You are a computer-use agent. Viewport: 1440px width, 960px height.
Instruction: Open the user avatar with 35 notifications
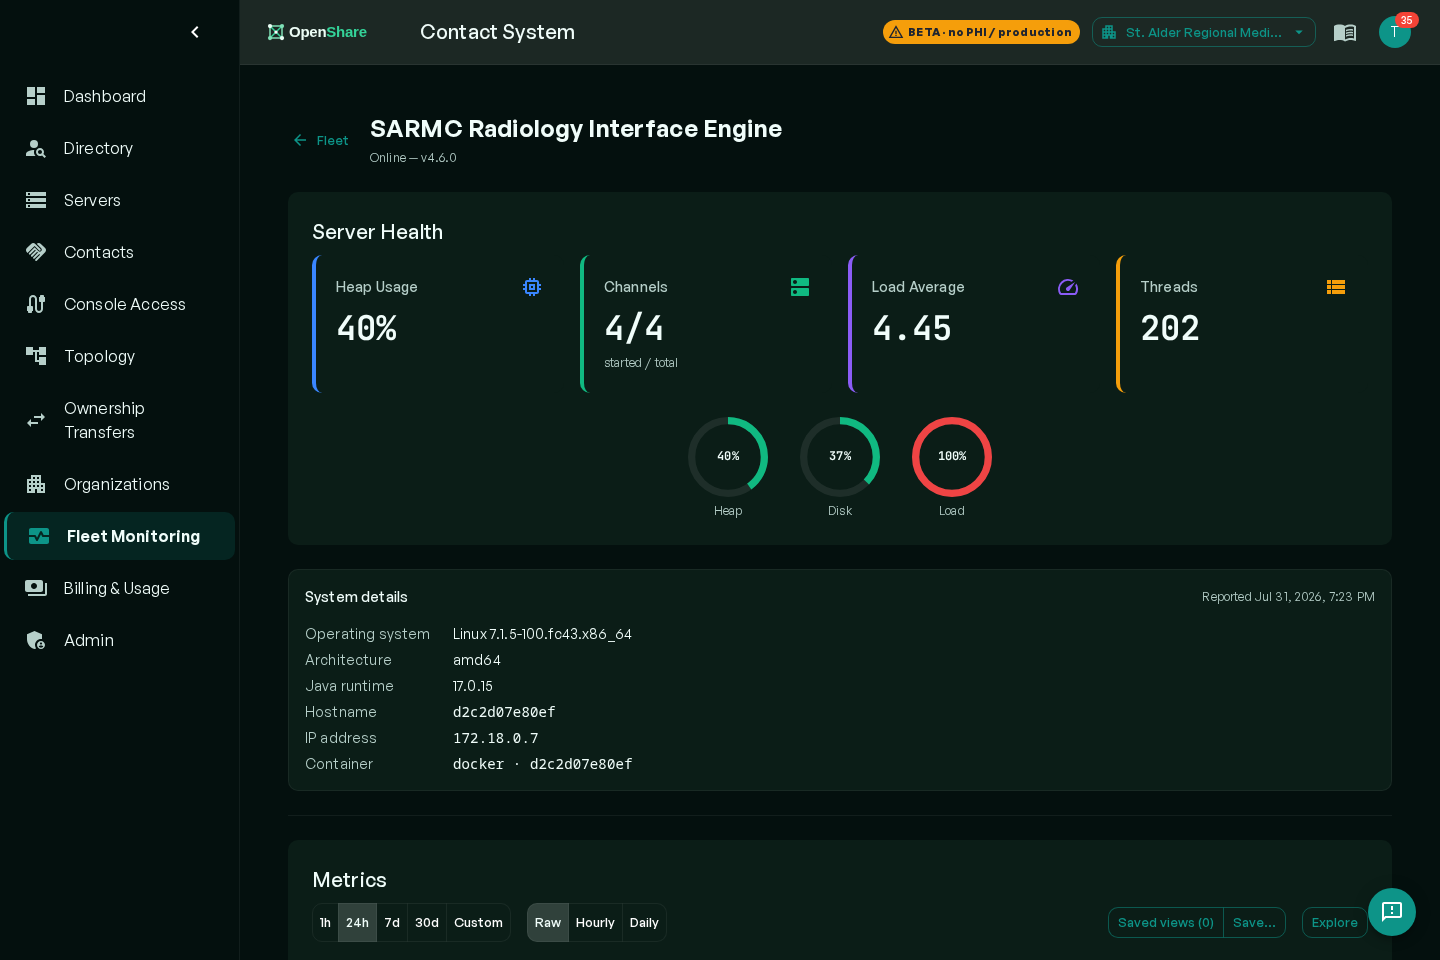1395,32
